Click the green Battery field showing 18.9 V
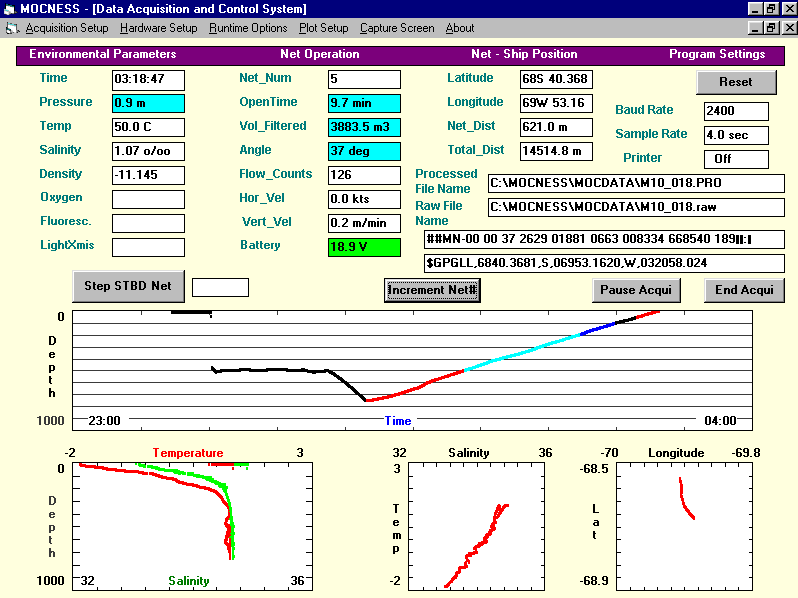This screenshot has width=798, height=598. [x=364, y=247]
